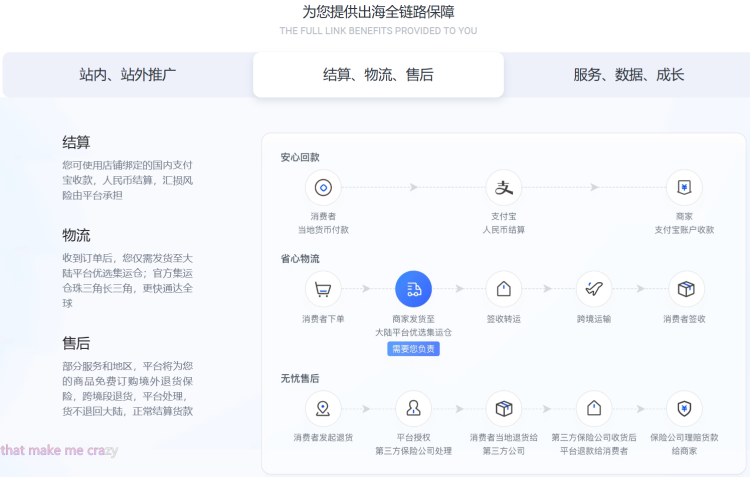This screenshot has height=477, width=750.
Task: Click the 省心物流 section title
Action: (x=300, y=259)
